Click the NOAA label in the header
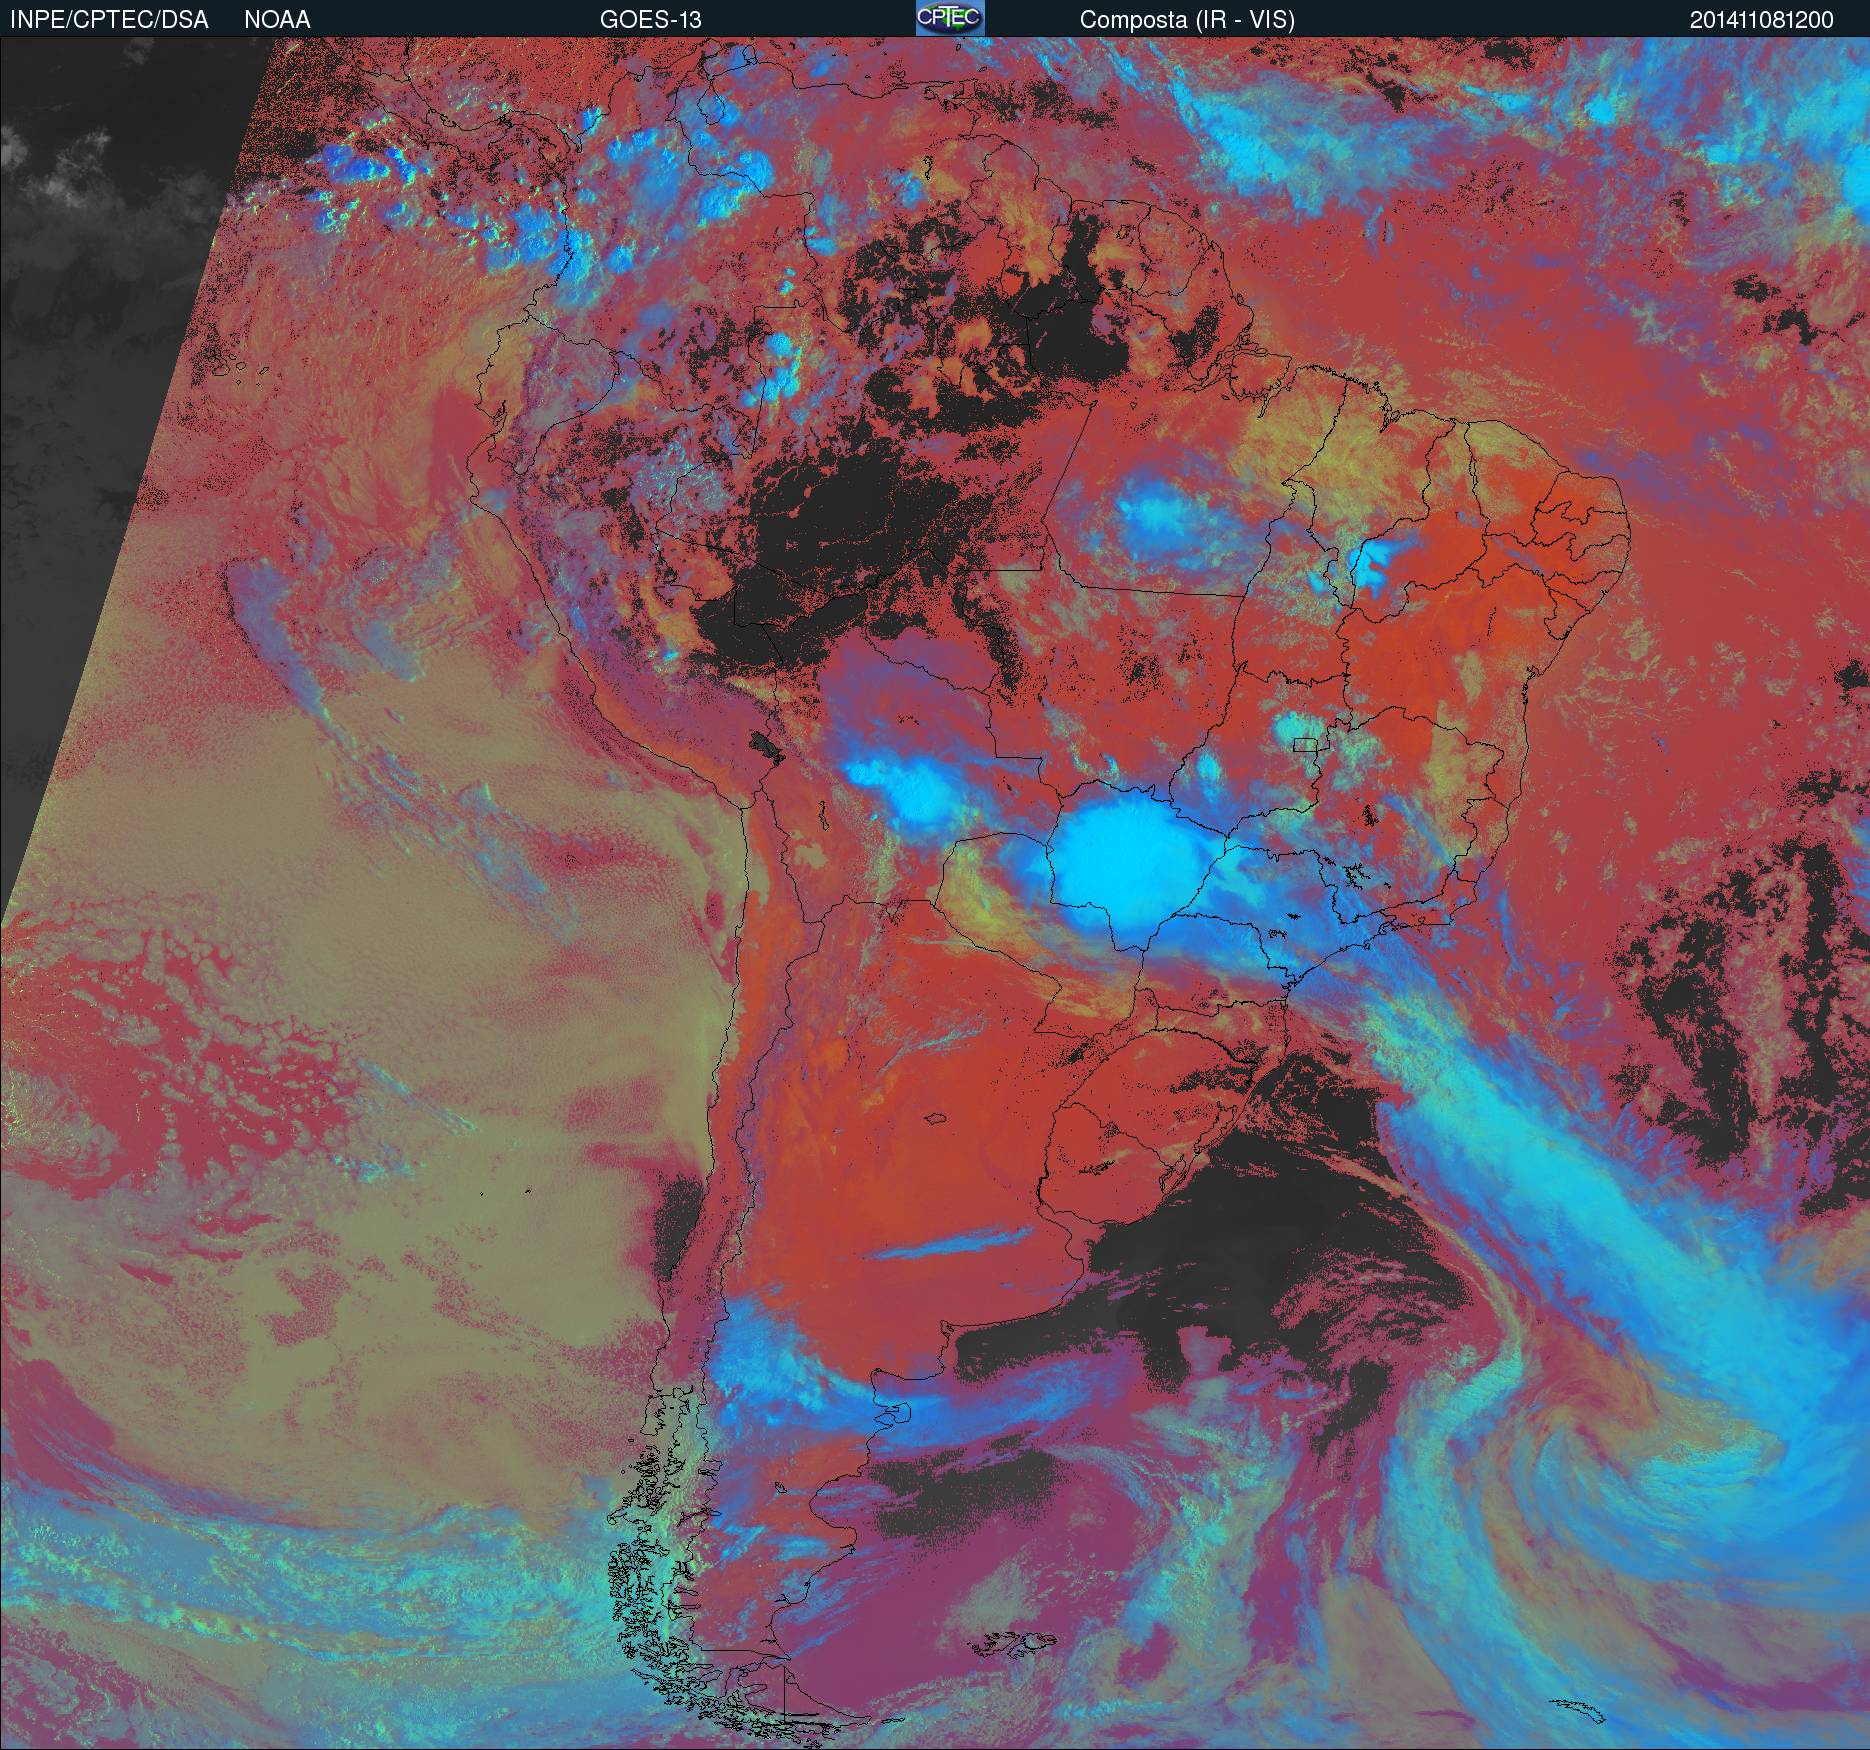This screenshot has width=1870, height=1750. (x=277, y=20)
